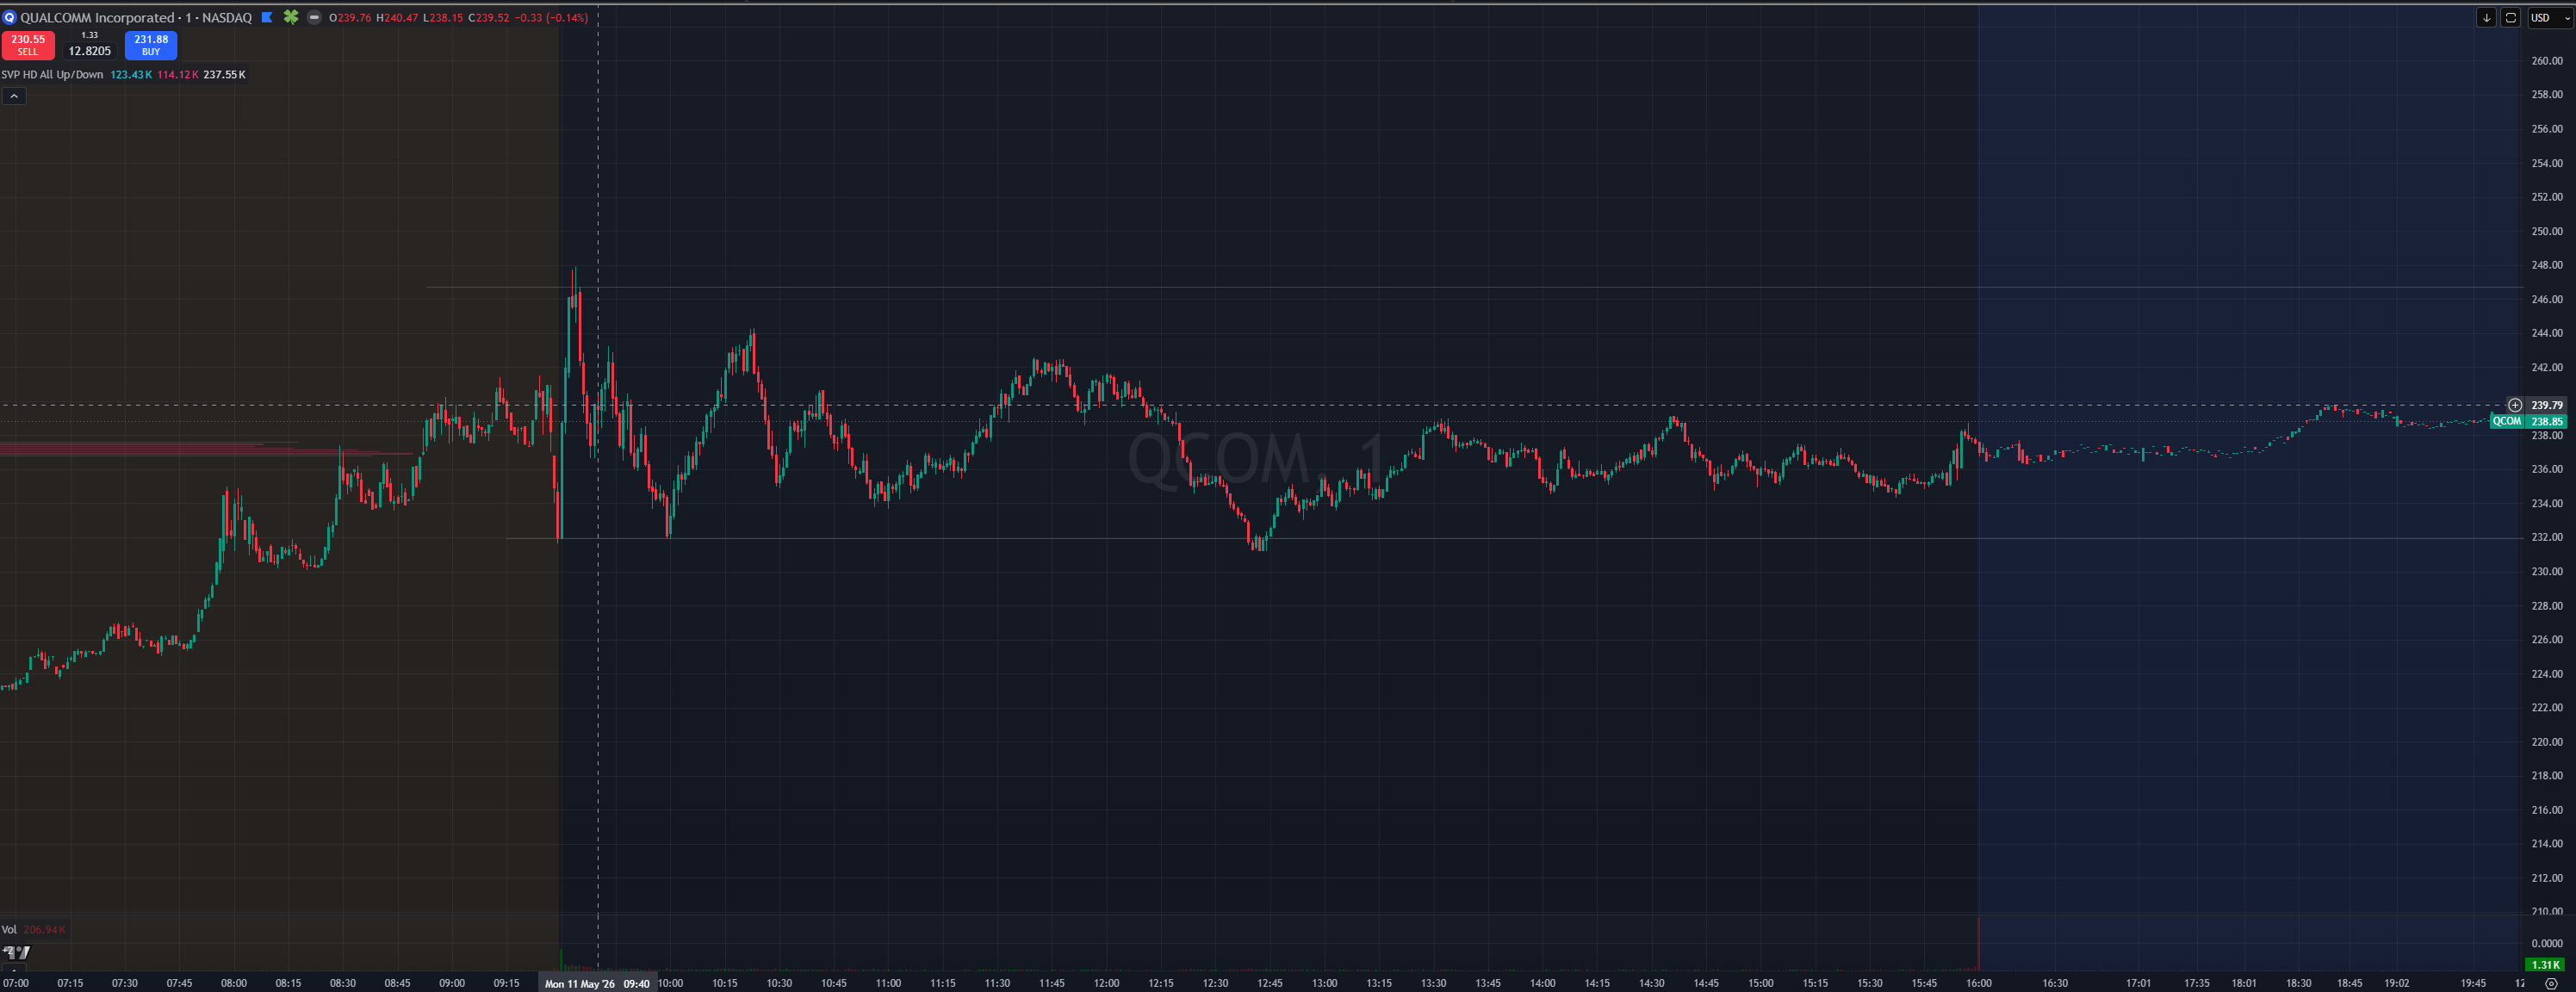Click the QCOM 238.85 last price label
The height and width of the screenshot is (992, 2576).
pos(2528,422)
